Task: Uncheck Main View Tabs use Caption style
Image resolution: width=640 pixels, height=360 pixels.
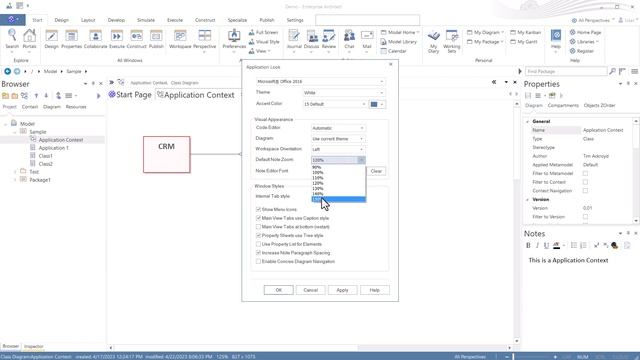Action: click(x=258, y=218)
